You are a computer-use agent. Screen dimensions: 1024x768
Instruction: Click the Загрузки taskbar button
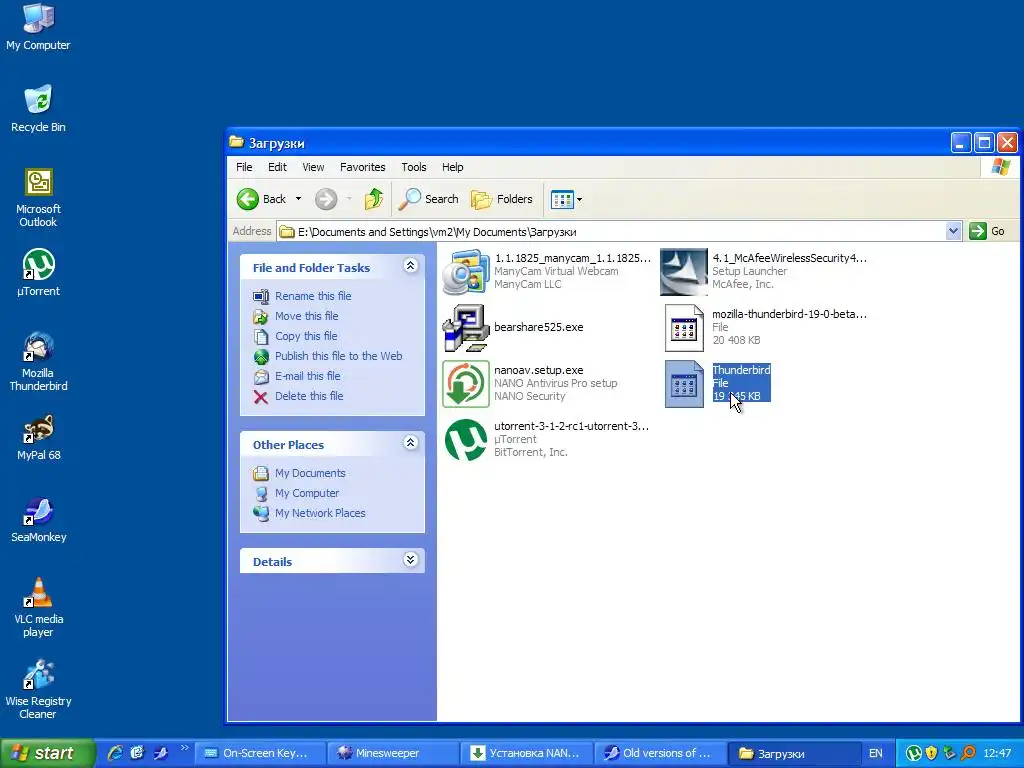[x=794, y=753]
